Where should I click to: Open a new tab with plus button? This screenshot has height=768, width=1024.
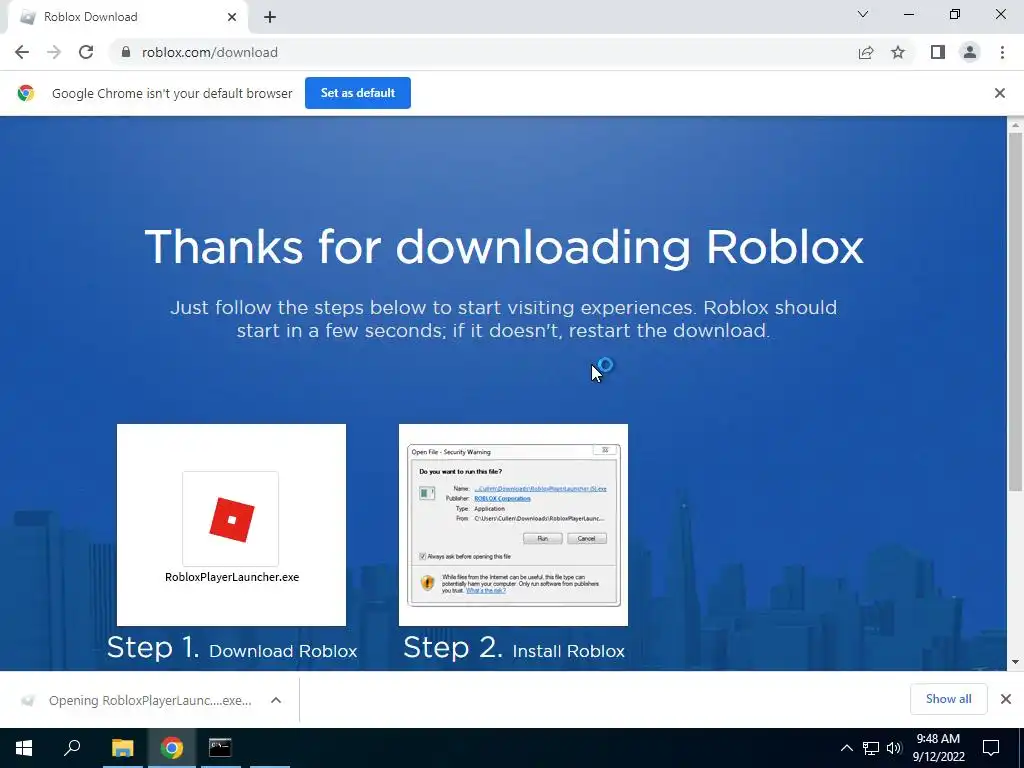[x=270, y=17]
